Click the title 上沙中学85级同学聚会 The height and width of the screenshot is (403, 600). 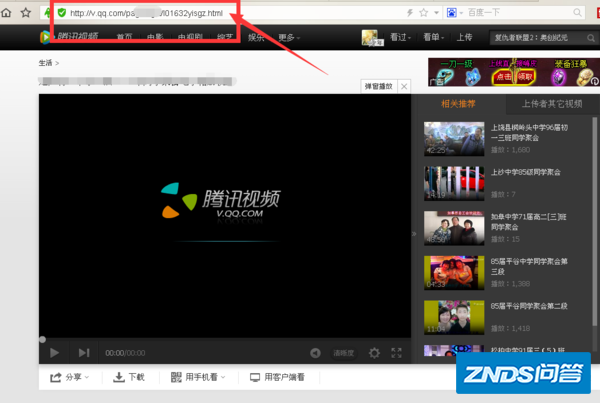[x=526, y=172]
